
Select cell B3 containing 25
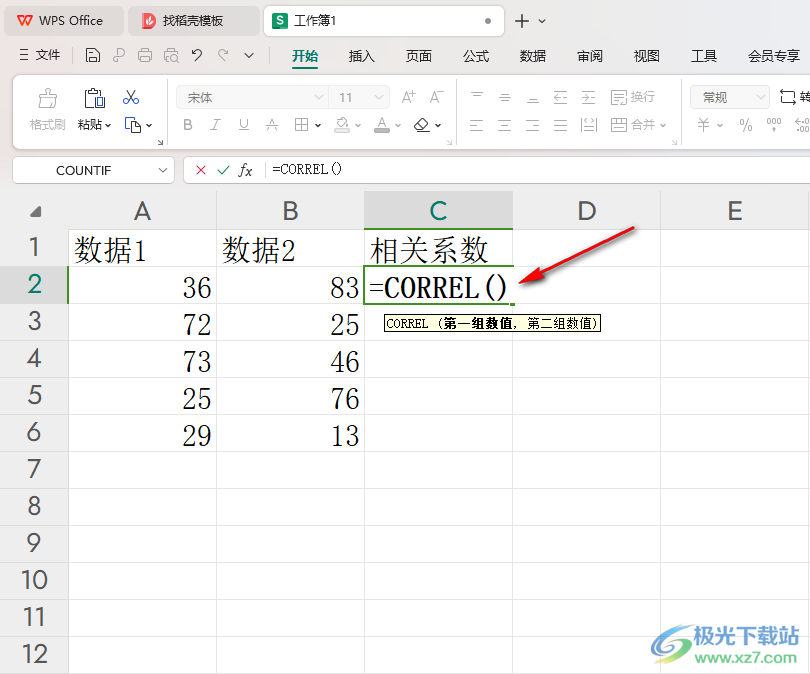[x=290, y=322]
